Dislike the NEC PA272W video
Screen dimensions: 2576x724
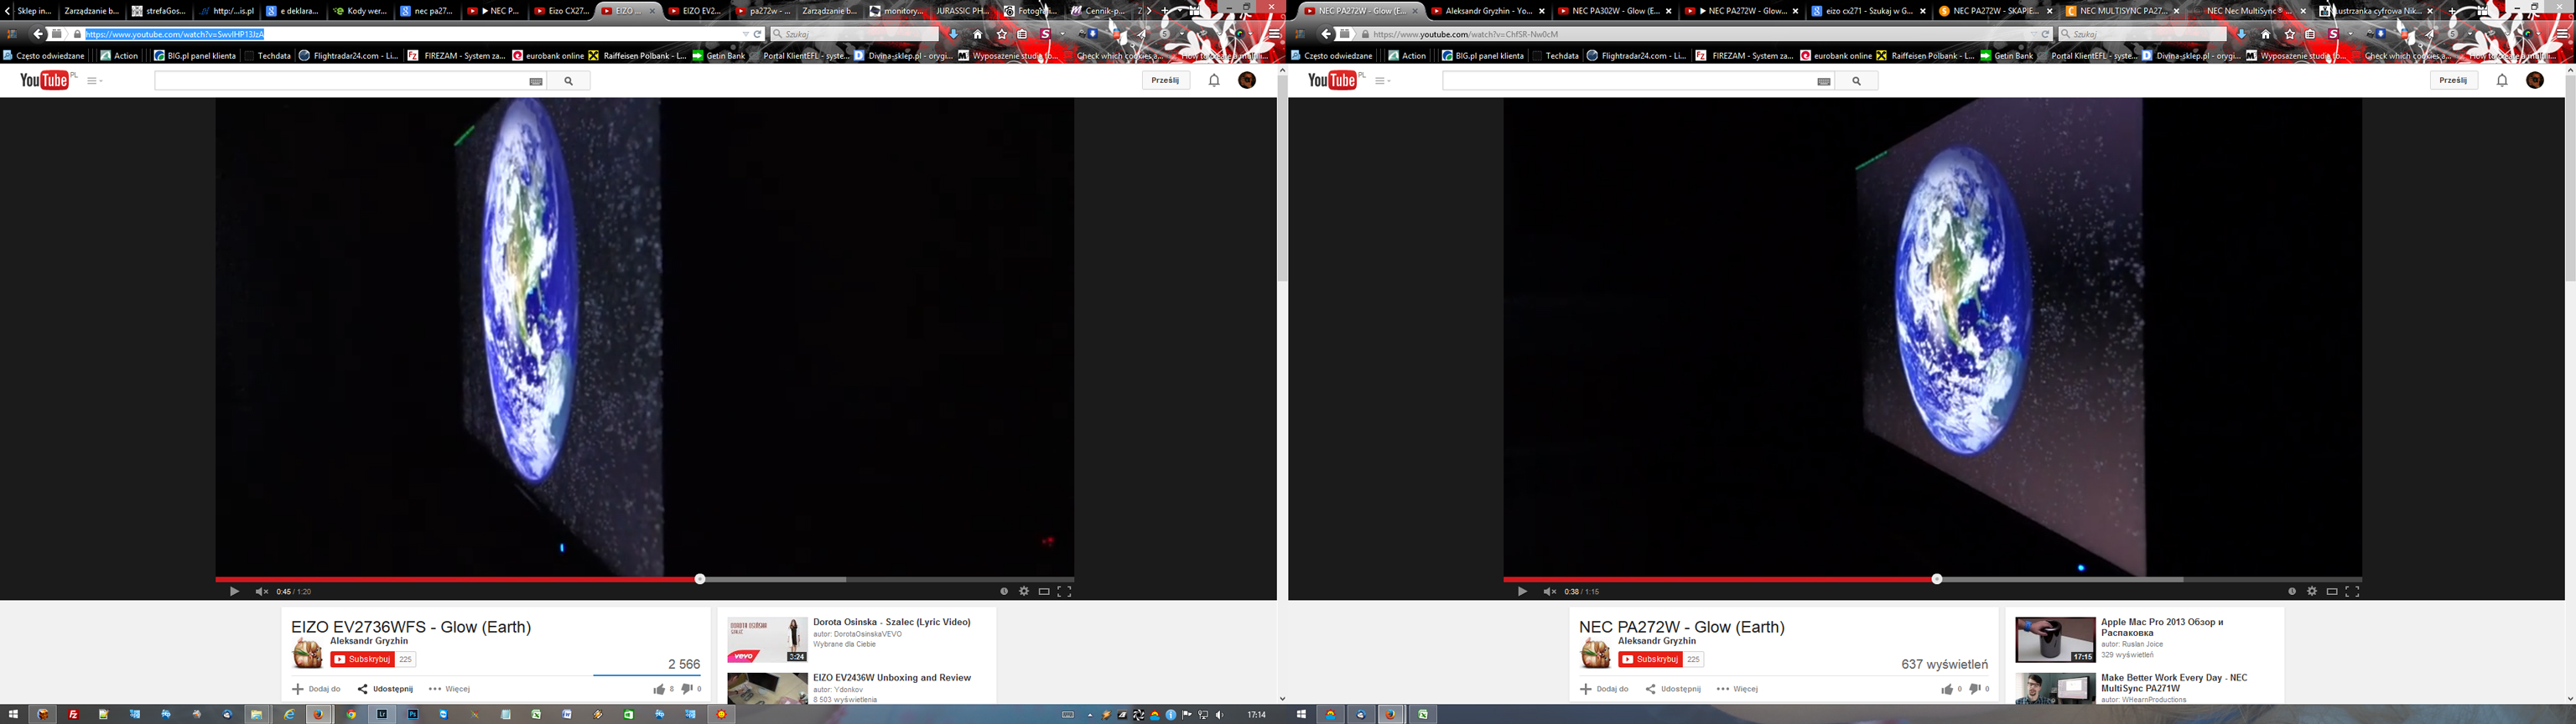point(1975,689)
